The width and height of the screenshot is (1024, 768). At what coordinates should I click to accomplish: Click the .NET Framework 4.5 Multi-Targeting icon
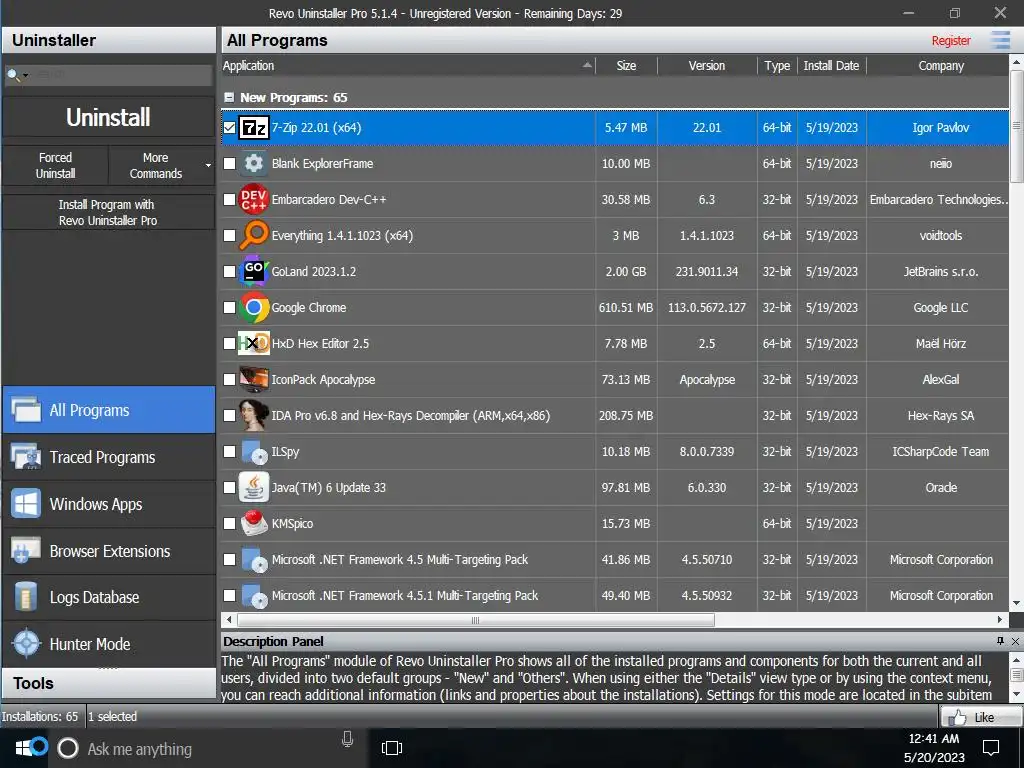(253, 559)
